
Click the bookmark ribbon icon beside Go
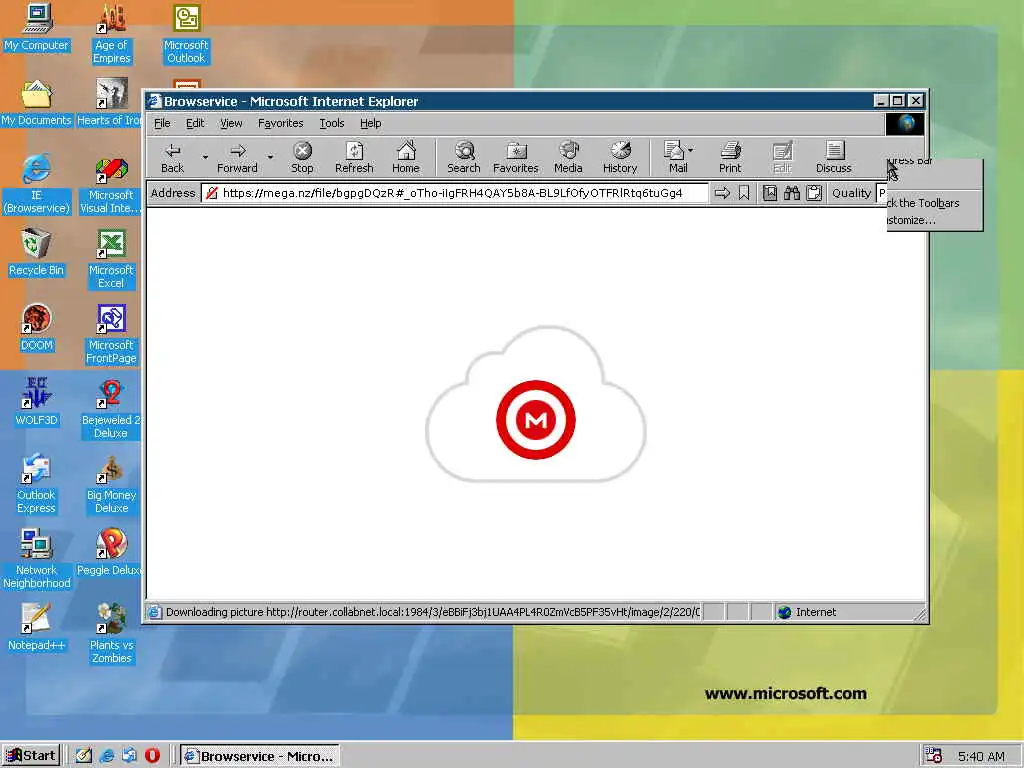click(x=744, y=193)
